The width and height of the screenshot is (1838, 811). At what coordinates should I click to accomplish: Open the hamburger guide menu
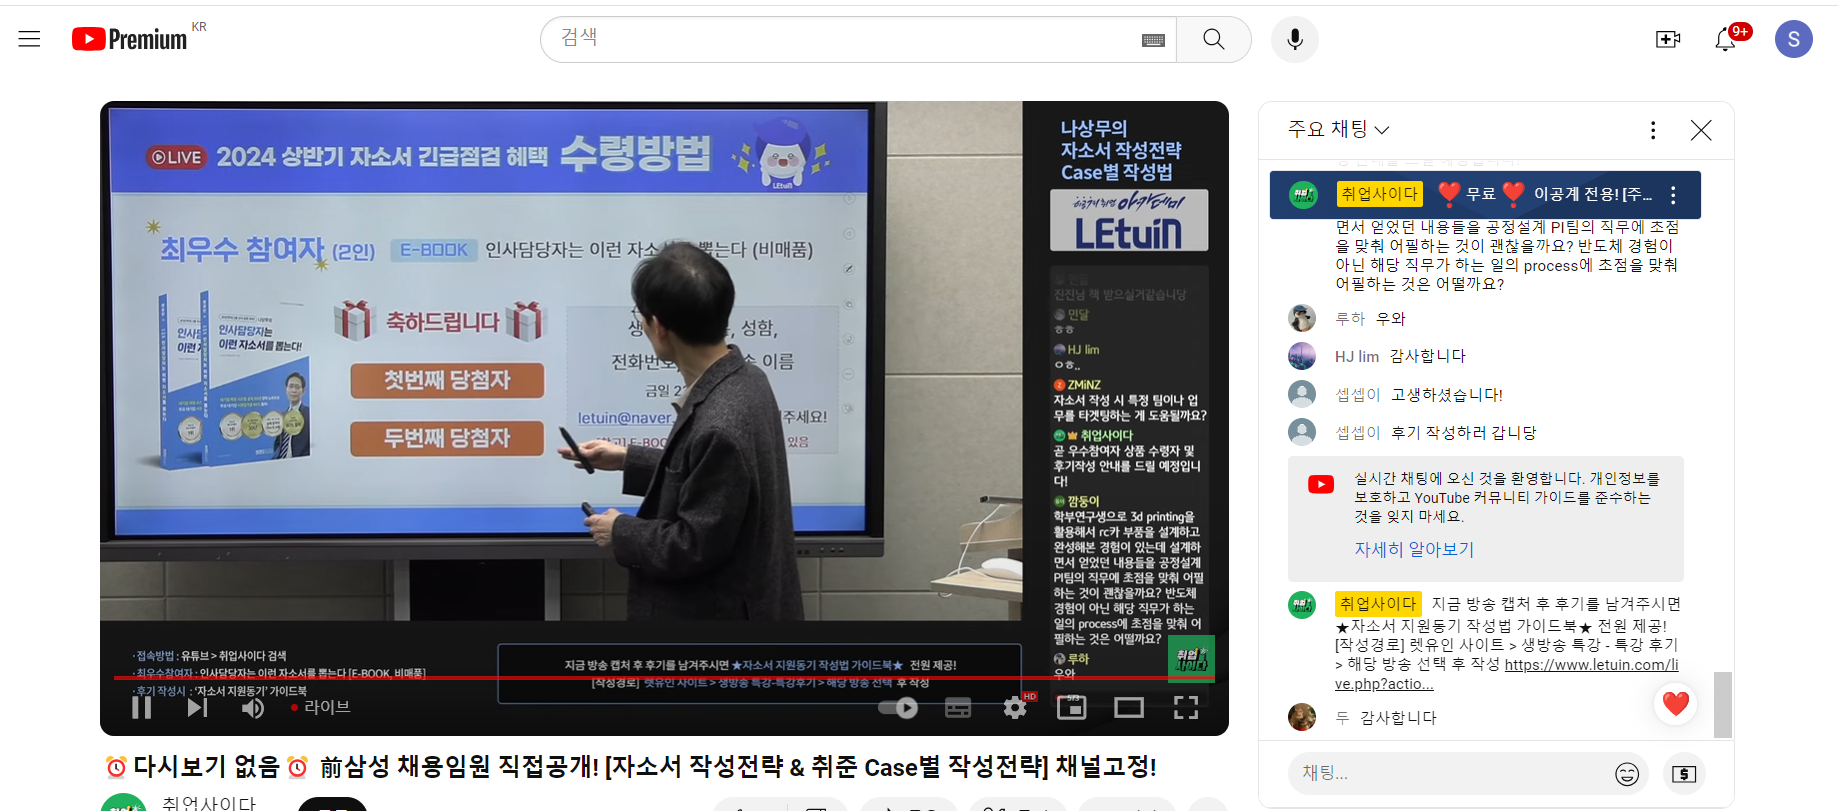click(29, 39)
